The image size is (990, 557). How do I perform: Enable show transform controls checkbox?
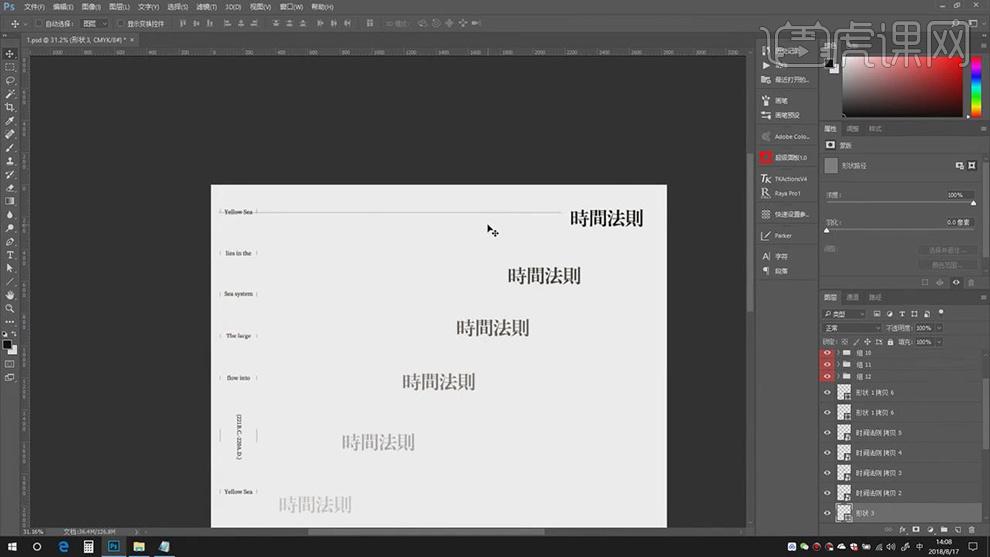(121, 23)
